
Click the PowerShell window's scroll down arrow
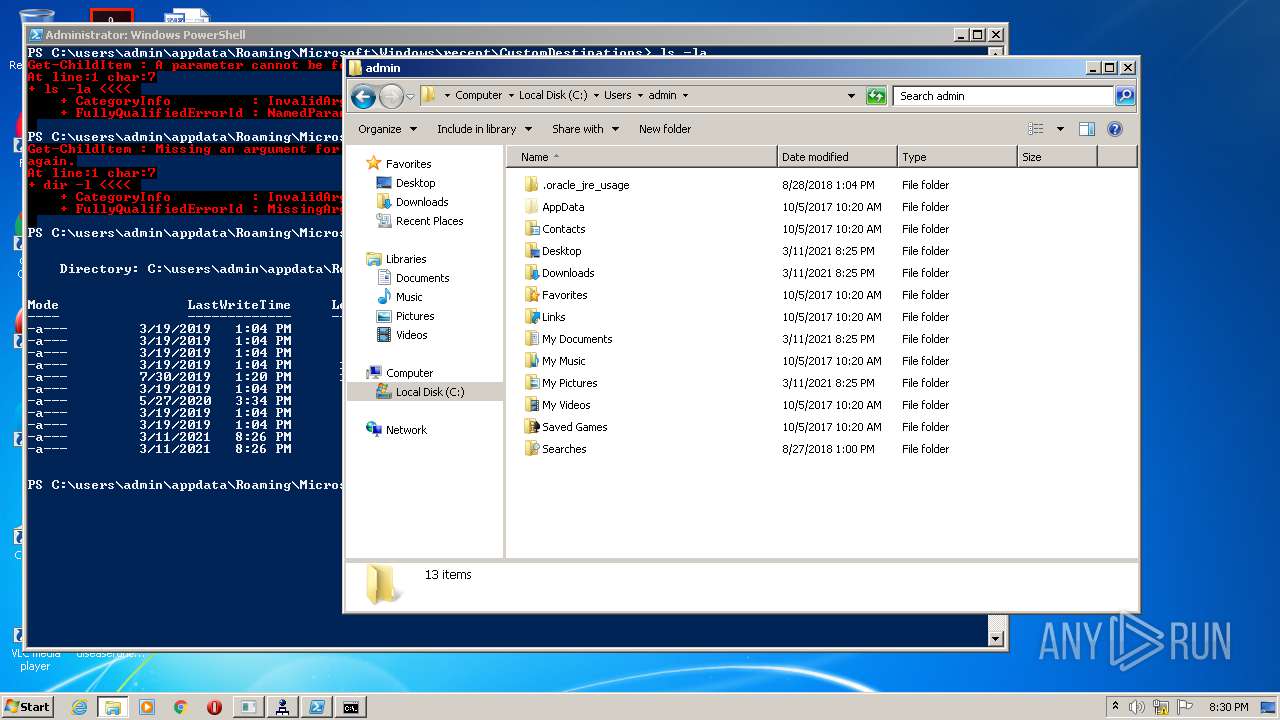(x=995, y=638)
